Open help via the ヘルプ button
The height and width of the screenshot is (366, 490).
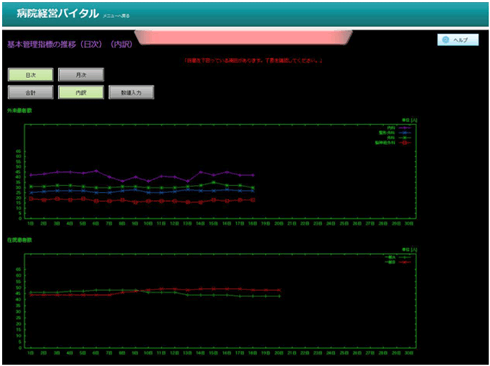[x=458, y=40]
